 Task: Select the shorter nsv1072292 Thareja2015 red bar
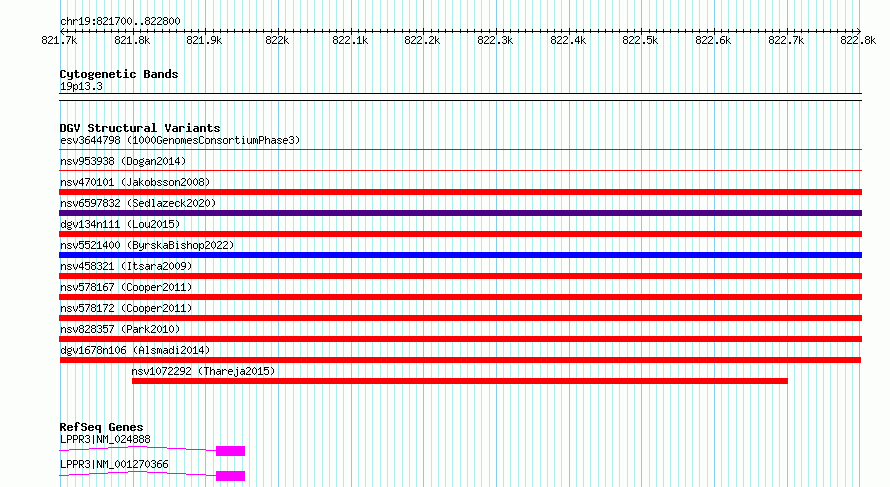tap(460, 381)
